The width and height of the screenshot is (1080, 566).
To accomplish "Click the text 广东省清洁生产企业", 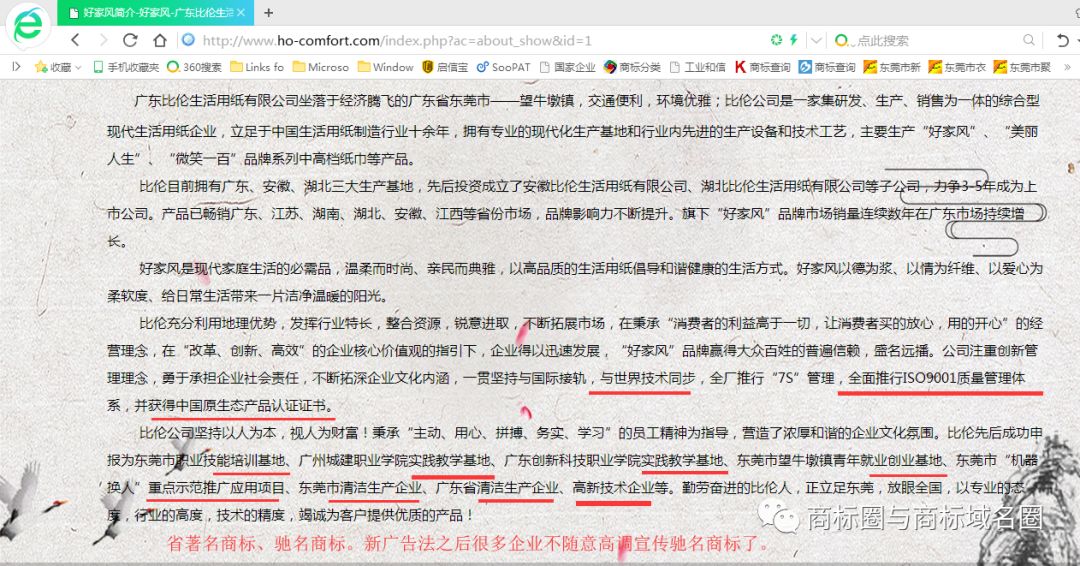I will [497, 488].
